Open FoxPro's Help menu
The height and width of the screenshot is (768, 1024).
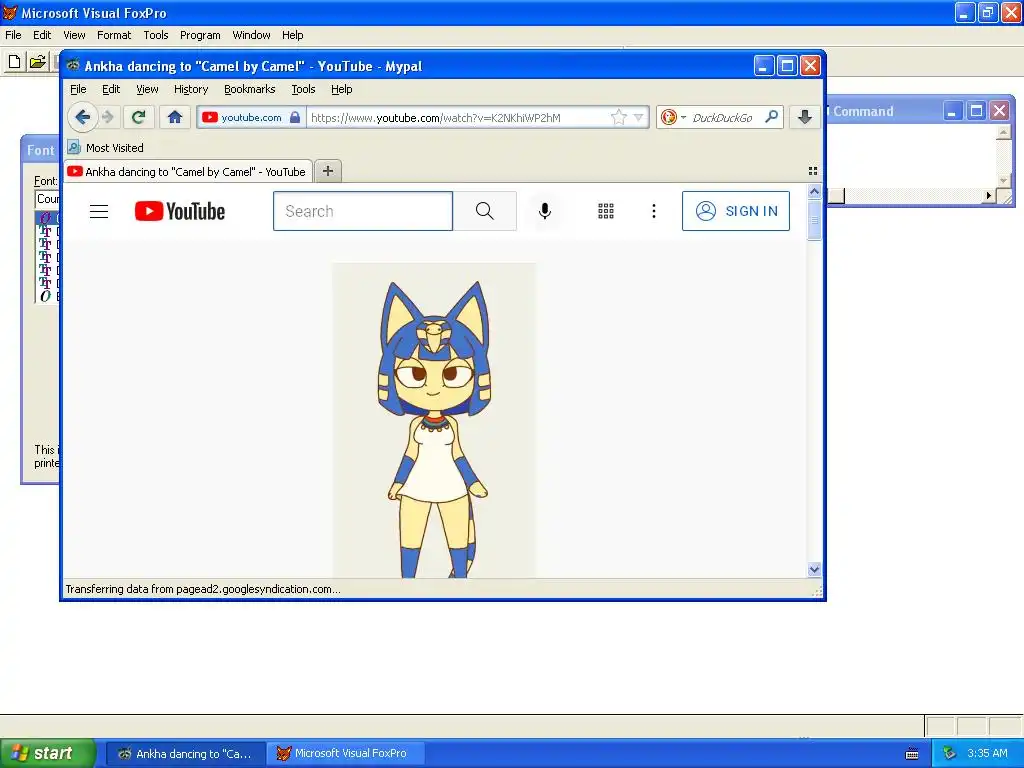(x=293, y=35)
